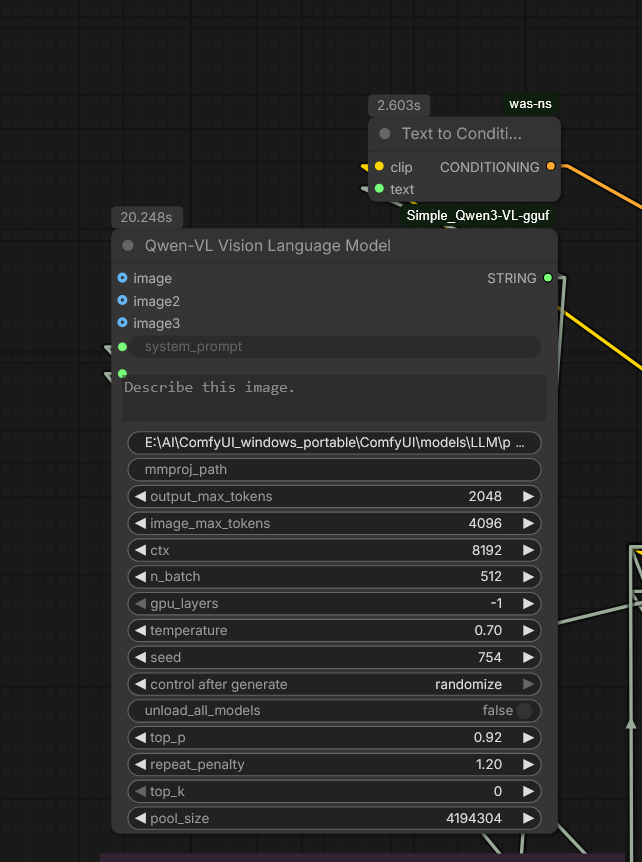The height and width of the screenshot is (862, 642).
Task: Select the Text to Conditi... node title
Action: pyautogui.click(x=462, y=134)
